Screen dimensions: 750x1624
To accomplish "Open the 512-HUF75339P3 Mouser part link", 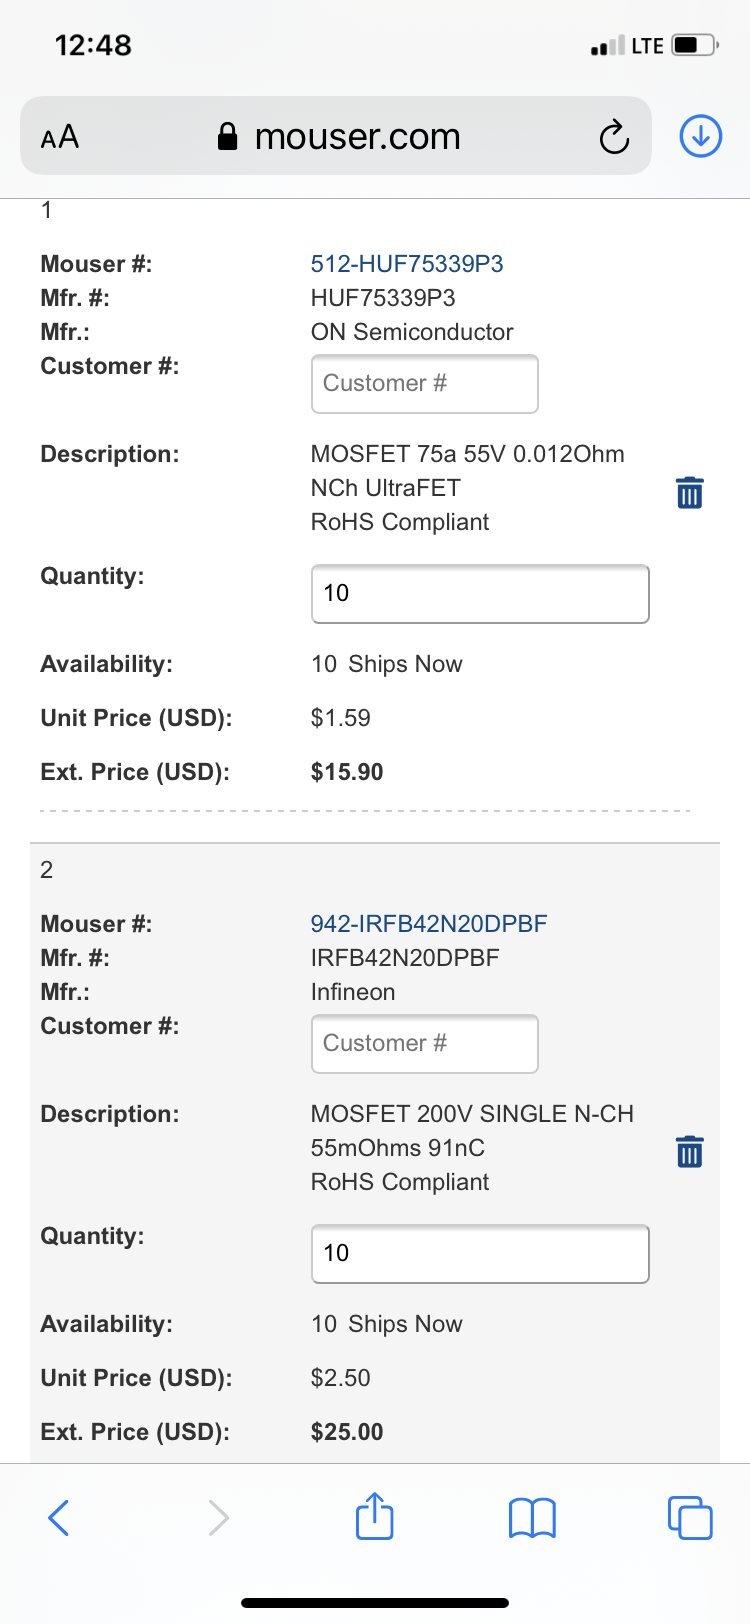I will tap(407, 264).
